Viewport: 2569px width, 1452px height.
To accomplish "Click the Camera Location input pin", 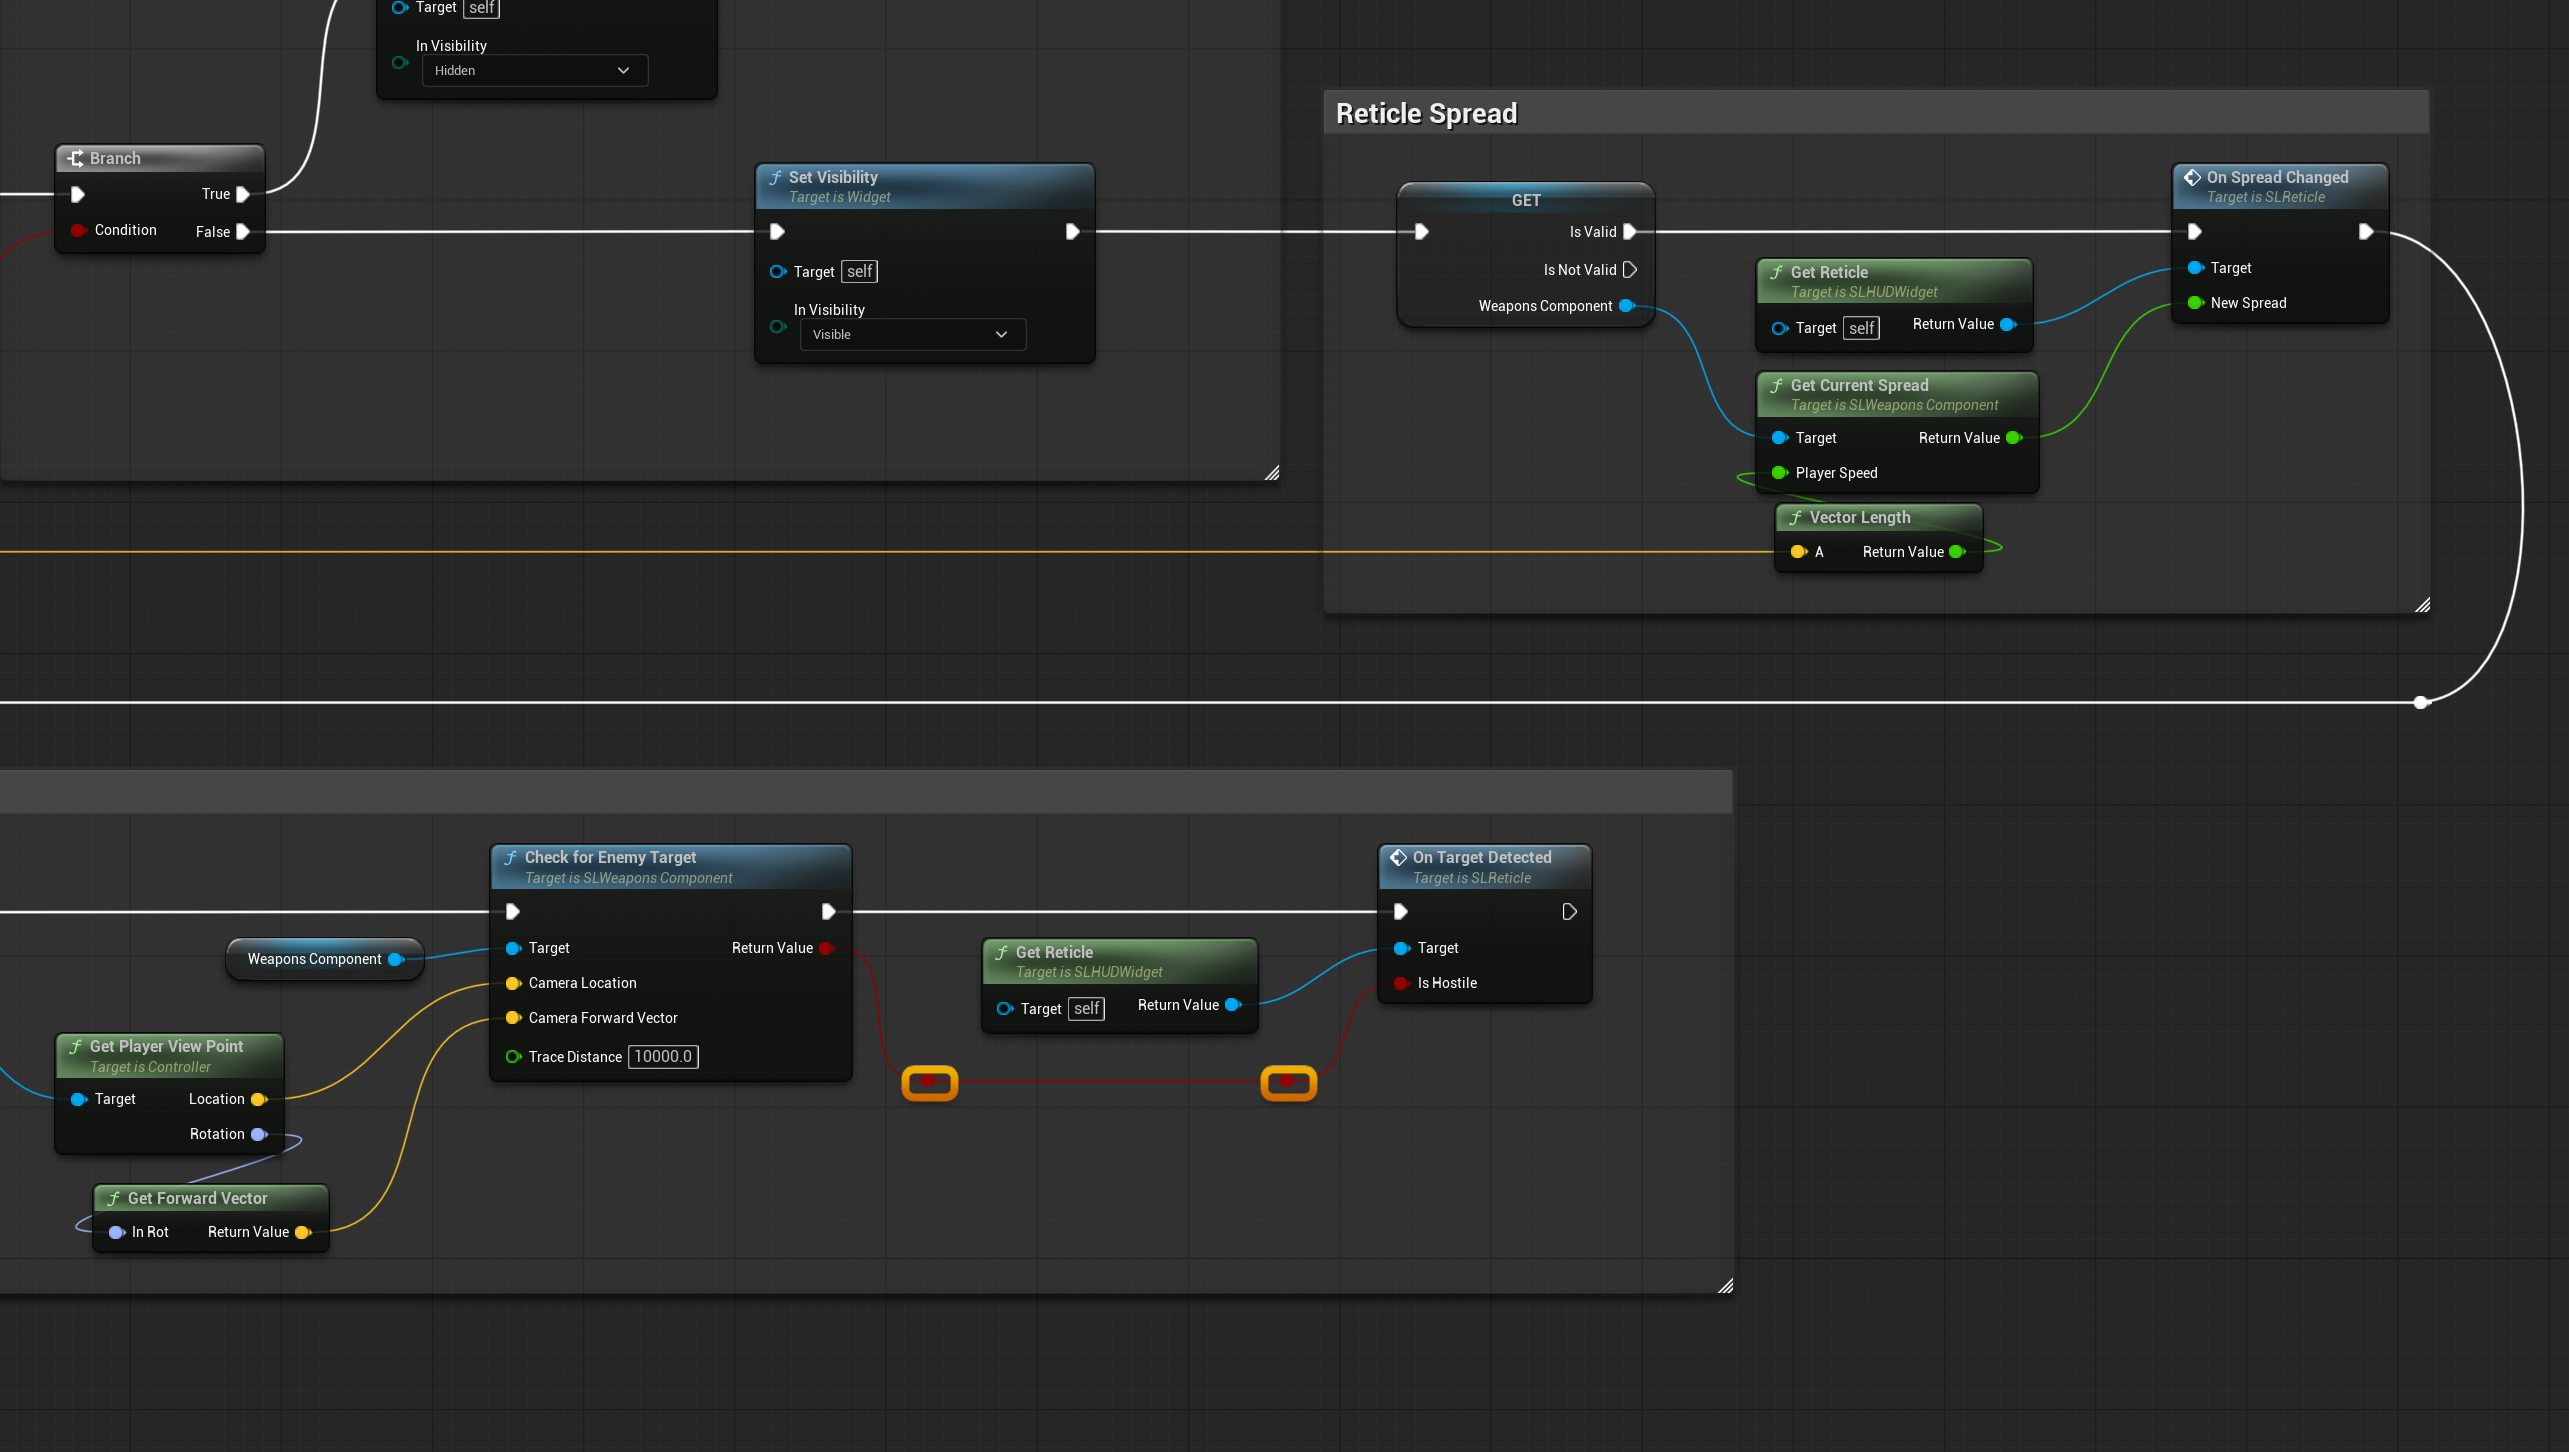I will 514,984.
